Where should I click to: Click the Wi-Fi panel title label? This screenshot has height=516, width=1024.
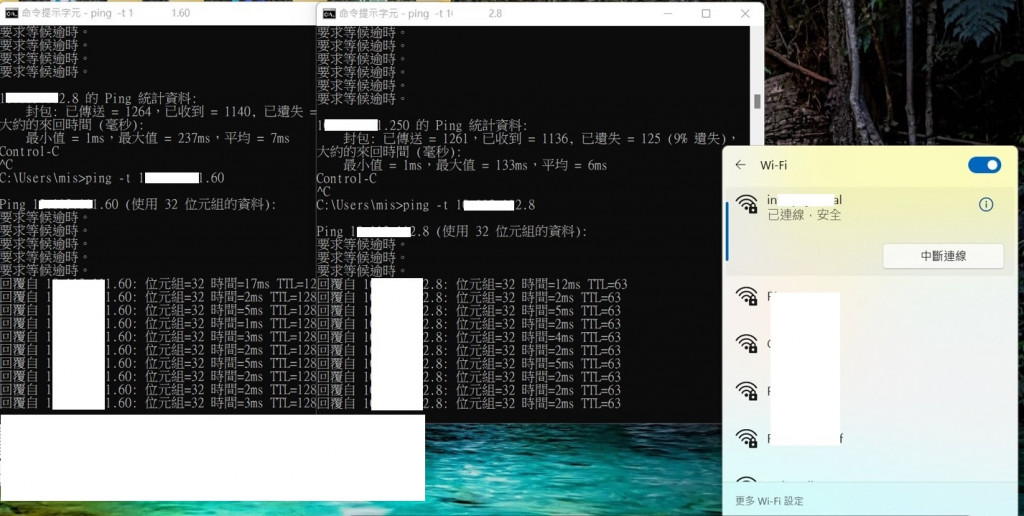(773, 165)
